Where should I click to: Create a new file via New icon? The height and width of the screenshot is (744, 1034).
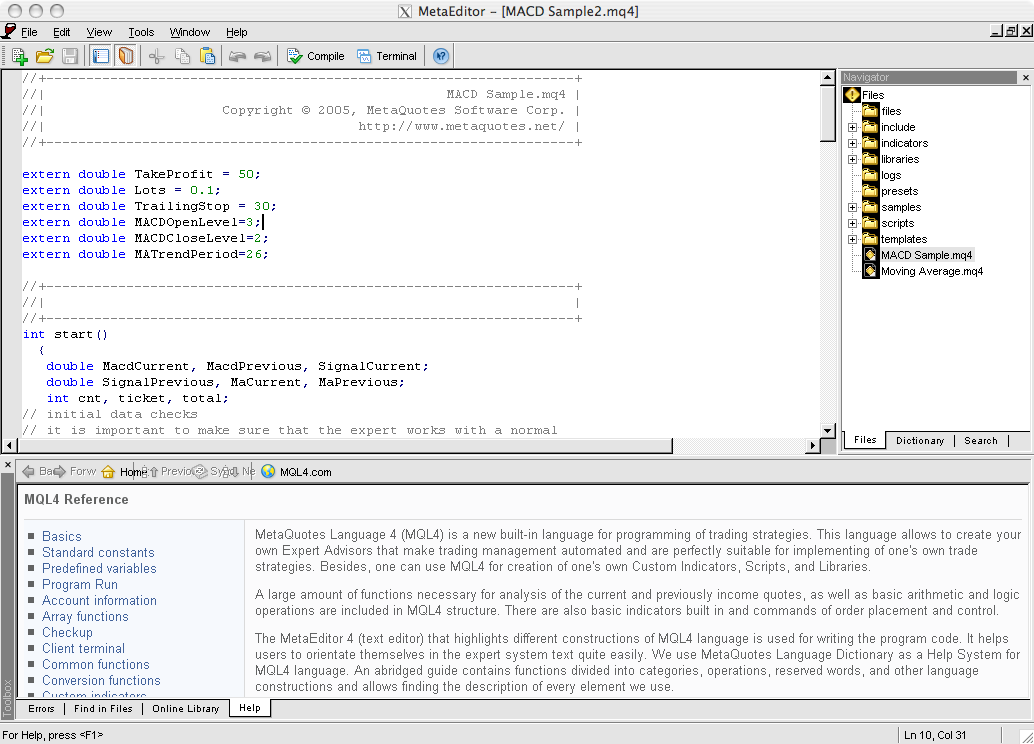coord(21,56)
